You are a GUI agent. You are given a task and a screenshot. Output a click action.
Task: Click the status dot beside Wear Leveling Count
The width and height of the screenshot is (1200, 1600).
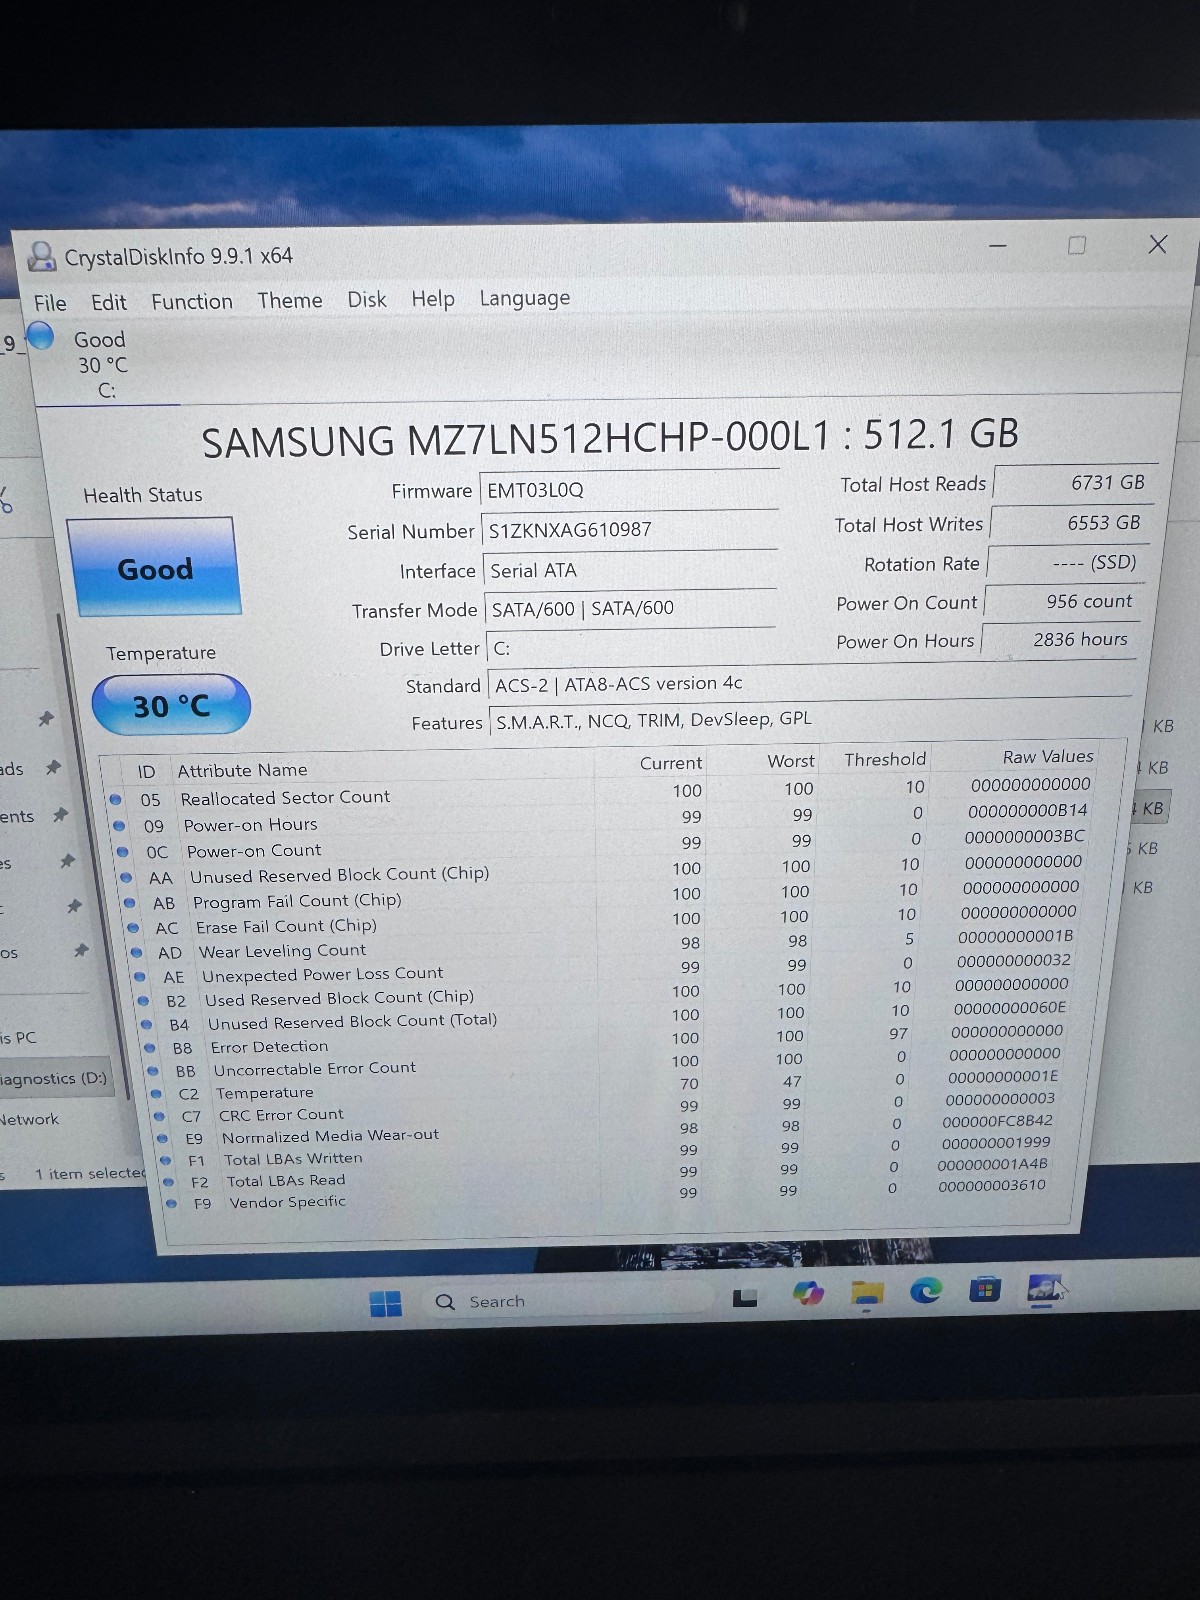135,952
